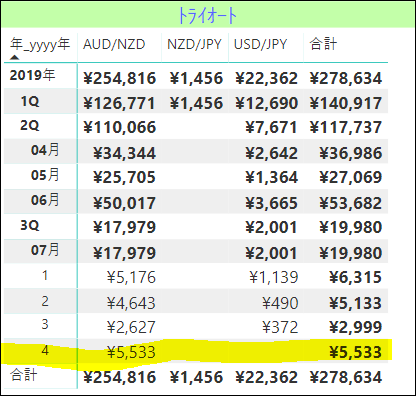416x396 pixels.
Task: Collapse the 2019年 row header
Action: click(x=32, y=75)
